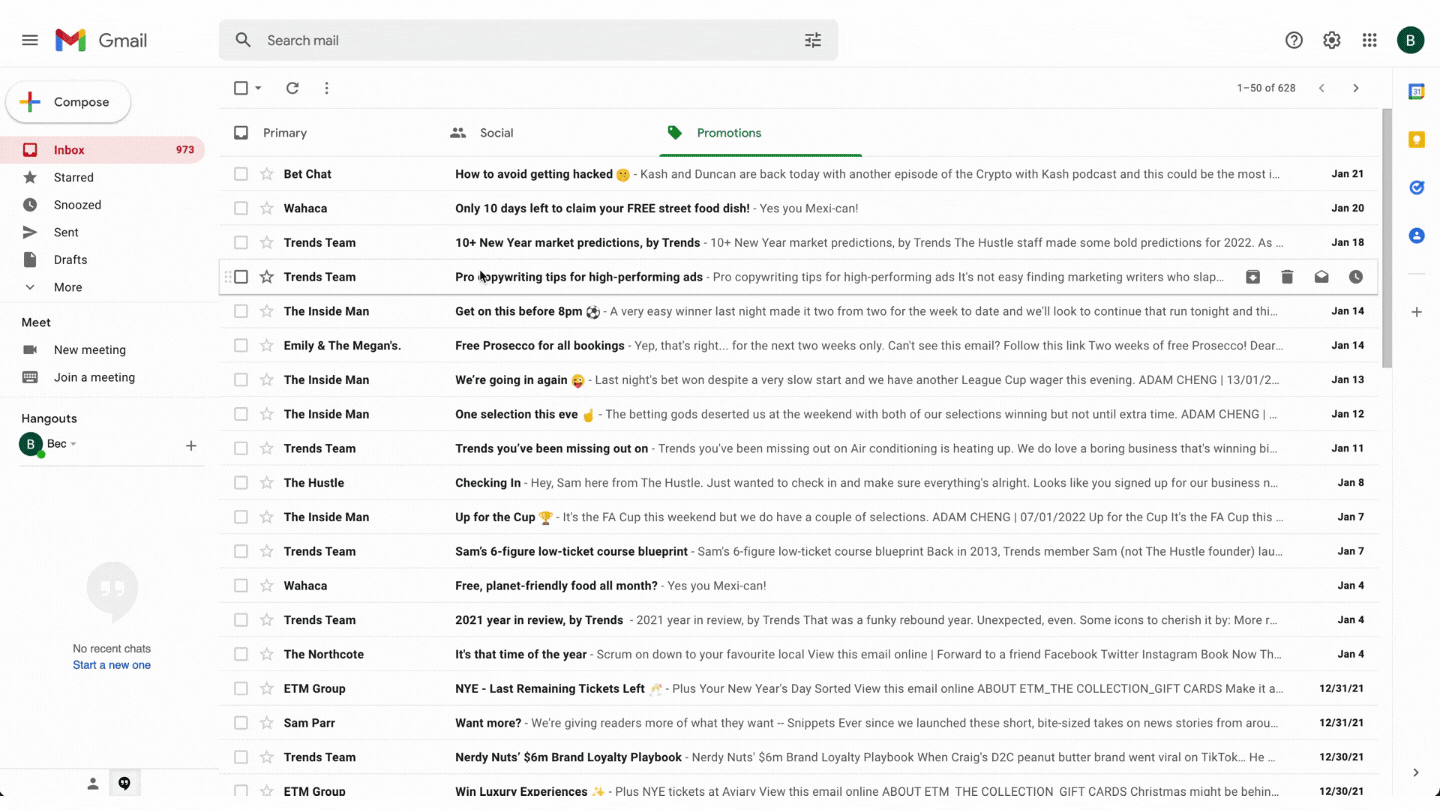Open Google account avatar B
This screenshot has width=1440, height=810.
(1411, 40)
